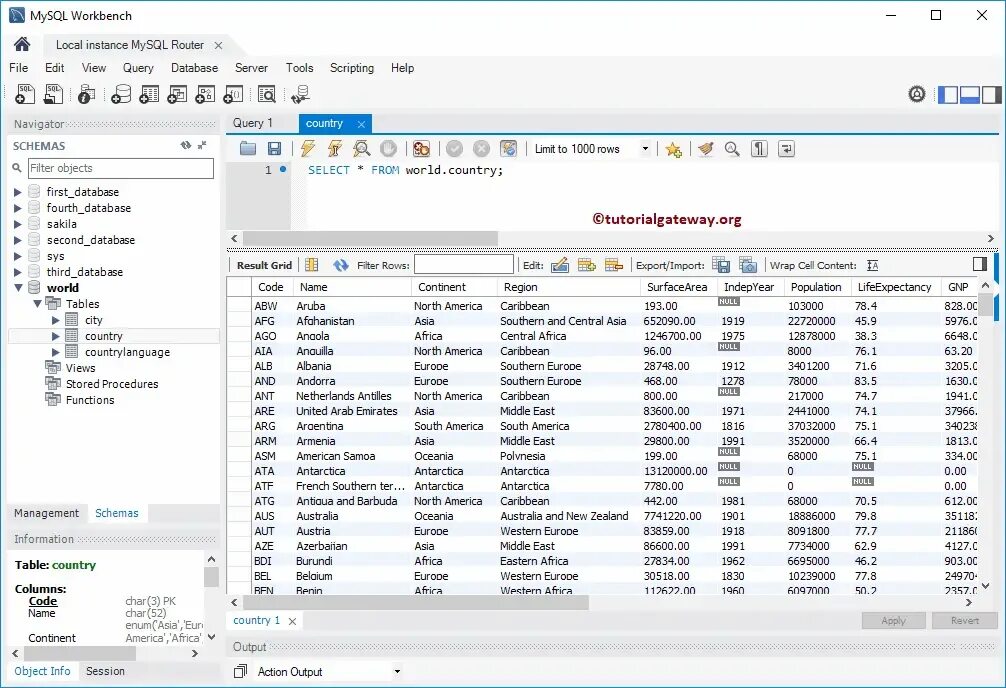This screenshot has width=1006, height=688.
Task: Click the Filter objects search field
Action: (121, 168)
